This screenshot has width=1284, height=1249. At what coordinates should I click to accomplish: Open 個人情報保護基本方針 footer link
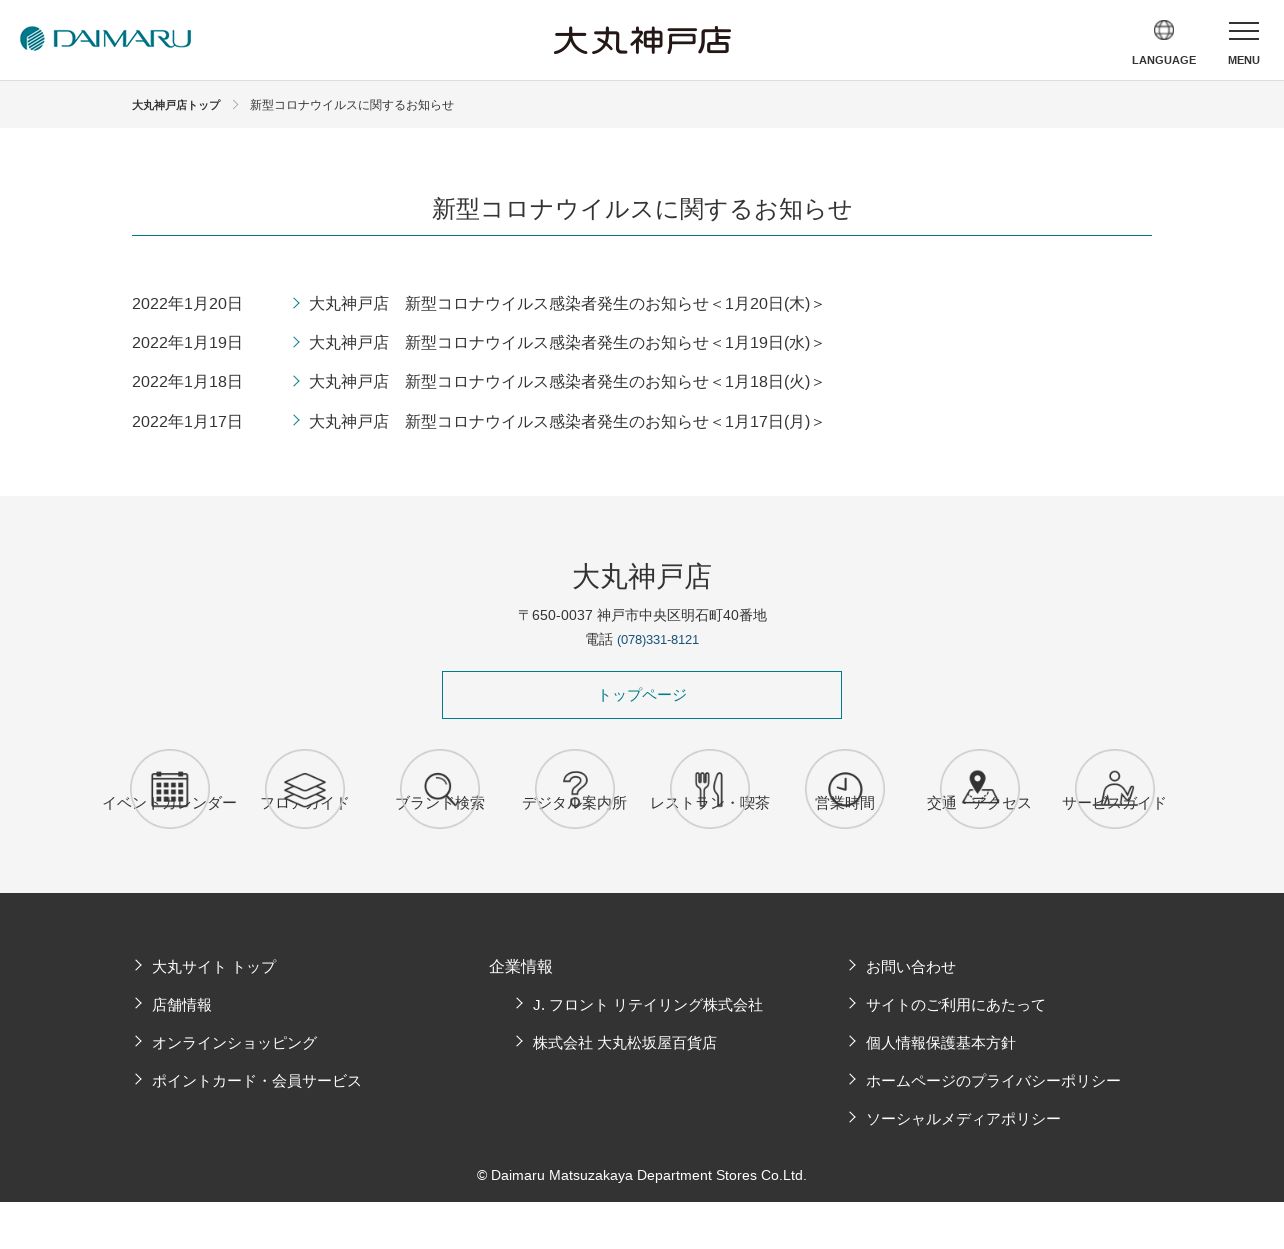941,1043
